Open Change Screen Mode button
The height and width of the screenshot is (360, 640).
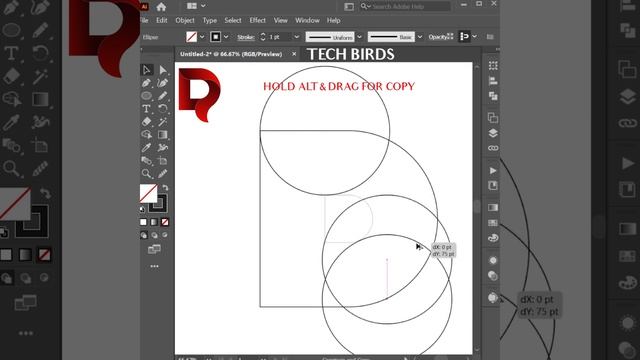pyautogui.click(x=154, y=249)
